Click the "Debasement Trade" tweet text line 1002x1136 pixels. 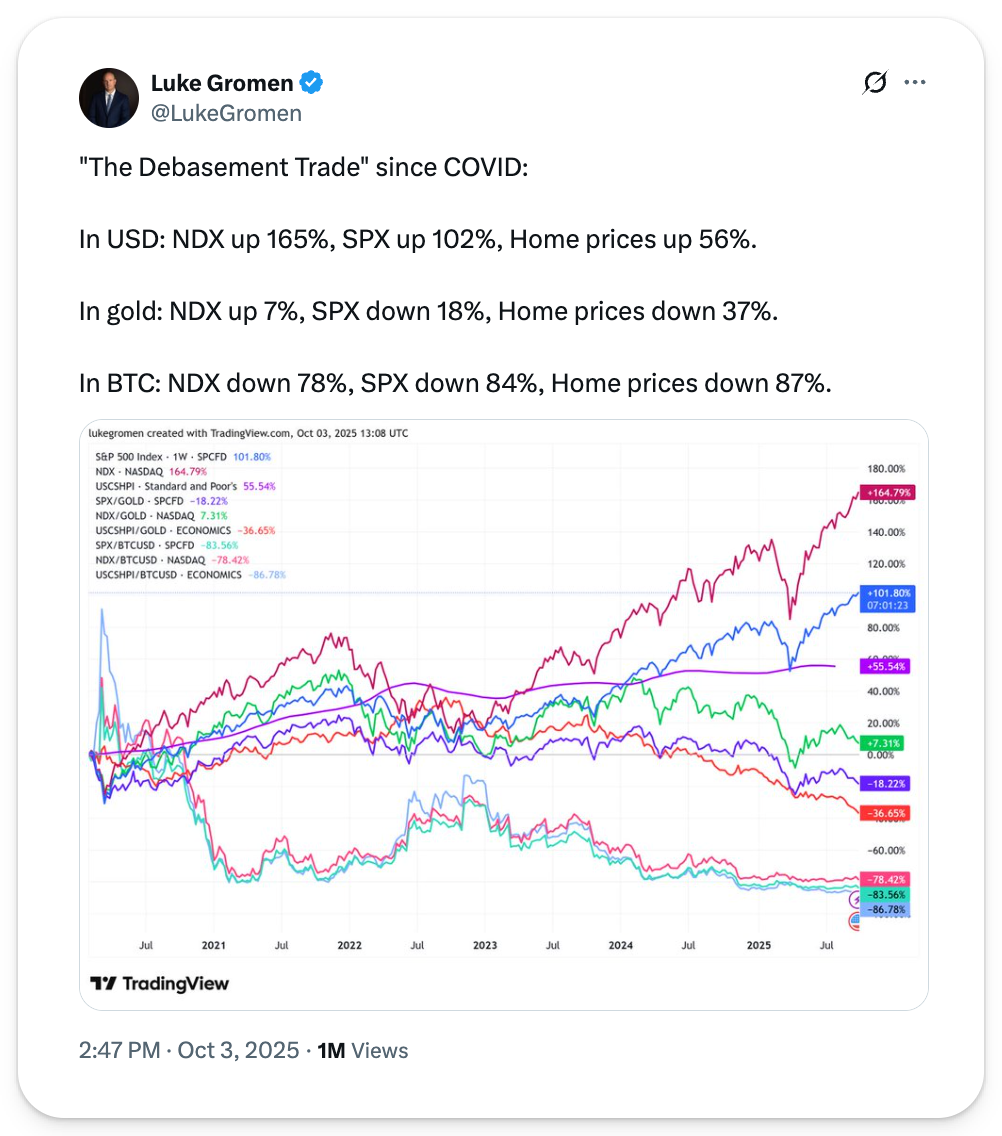click(x=302, y=165)
